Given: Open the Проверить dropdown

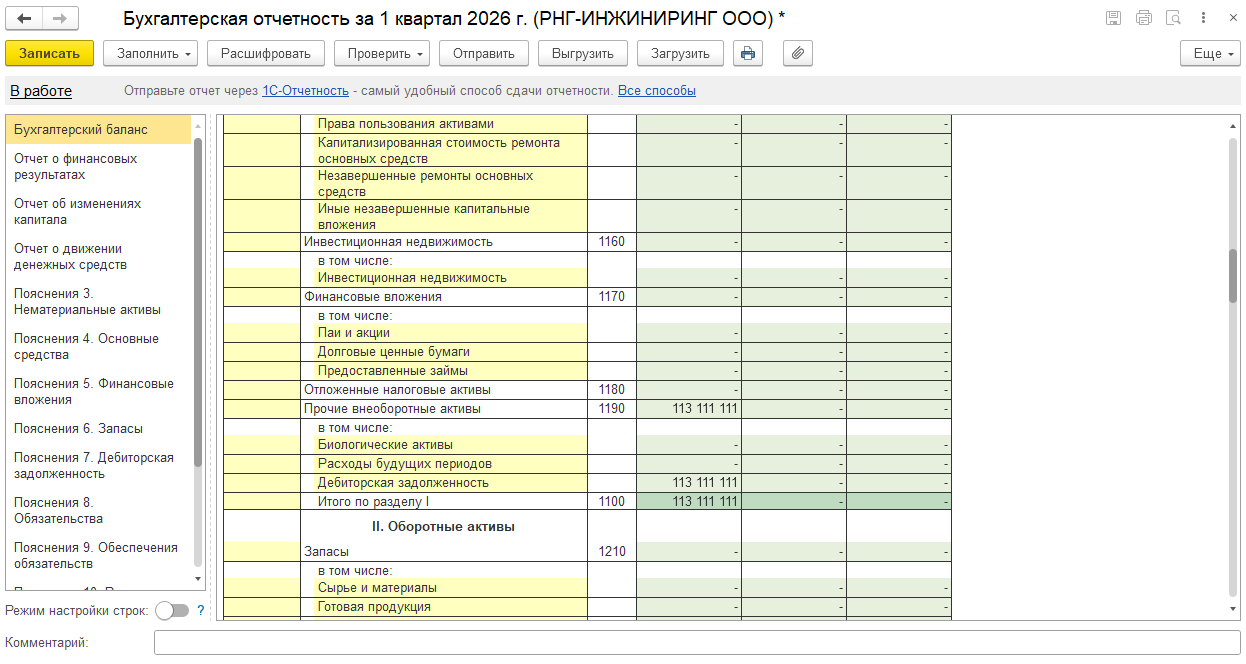Looking at the screenshot, I should pyautogui.click(x=381, y=54).
